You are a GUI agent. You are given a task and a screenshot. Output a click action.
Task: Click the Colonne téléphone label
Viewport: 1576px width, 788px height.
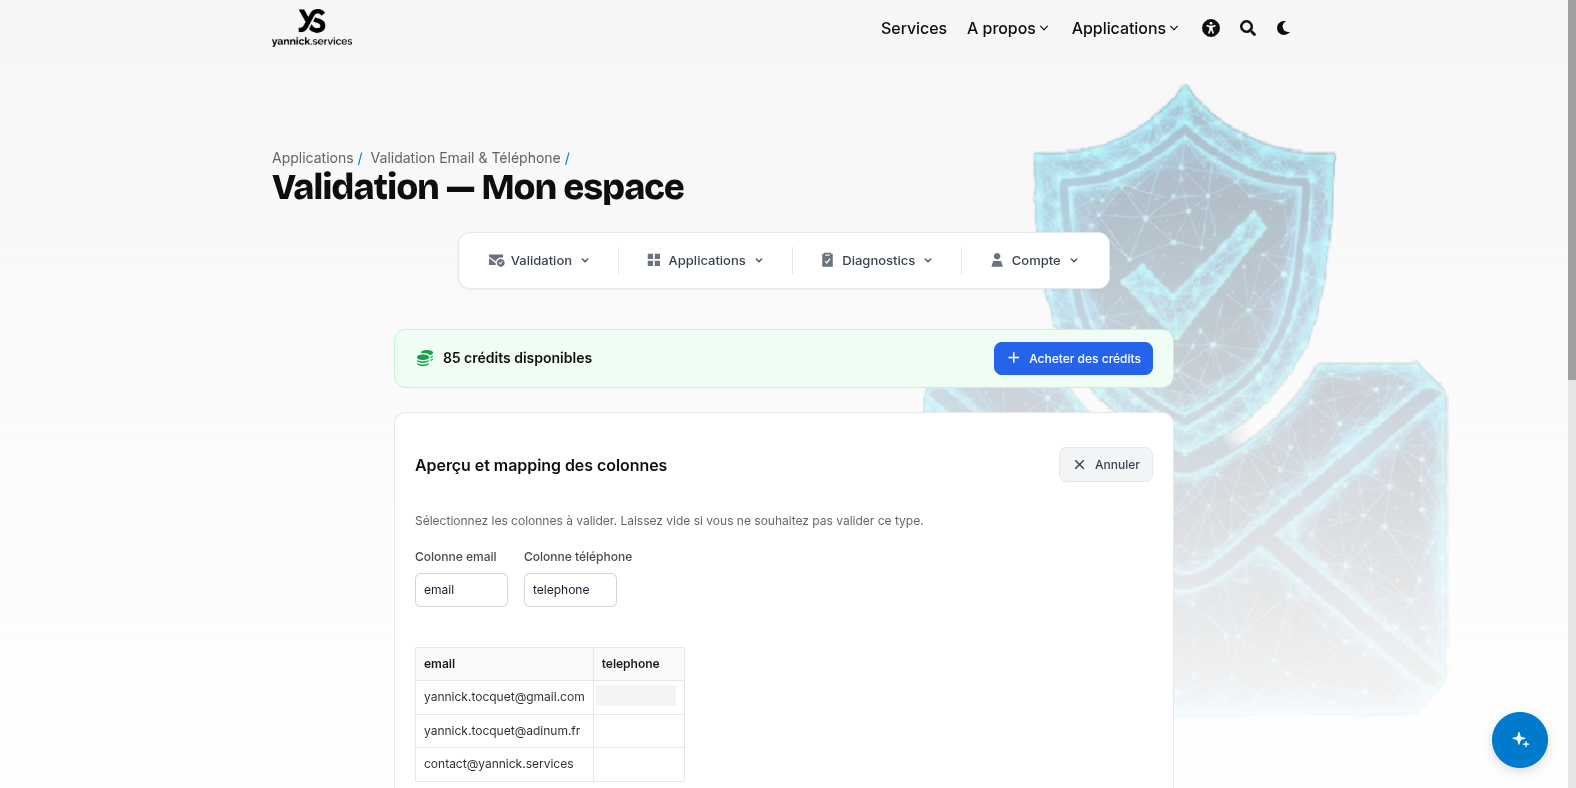click(578, 557)
